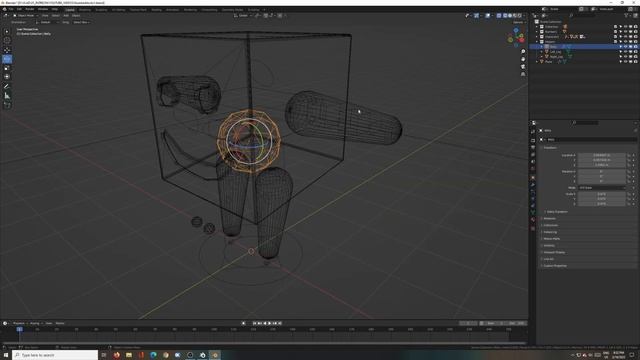Jump to the timeline start frame
The width and height of the screenshot is (640, 360).
(x=254, y=323)
